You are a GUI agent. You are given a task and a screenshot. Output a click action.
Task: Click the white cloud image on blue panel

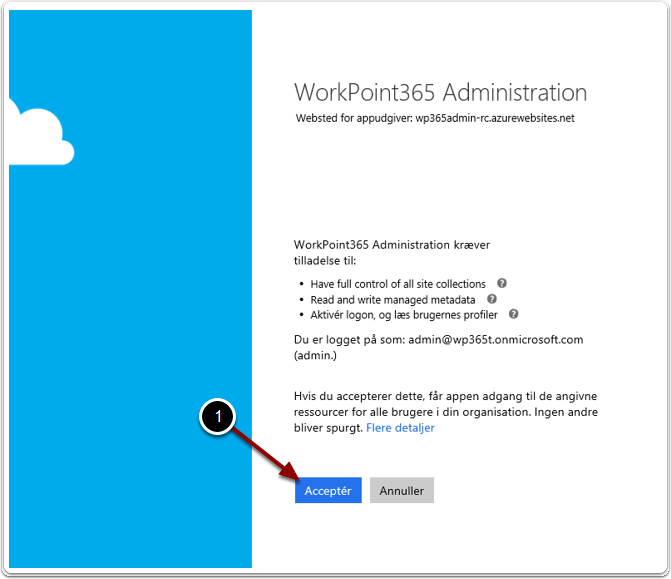point(42,132)
